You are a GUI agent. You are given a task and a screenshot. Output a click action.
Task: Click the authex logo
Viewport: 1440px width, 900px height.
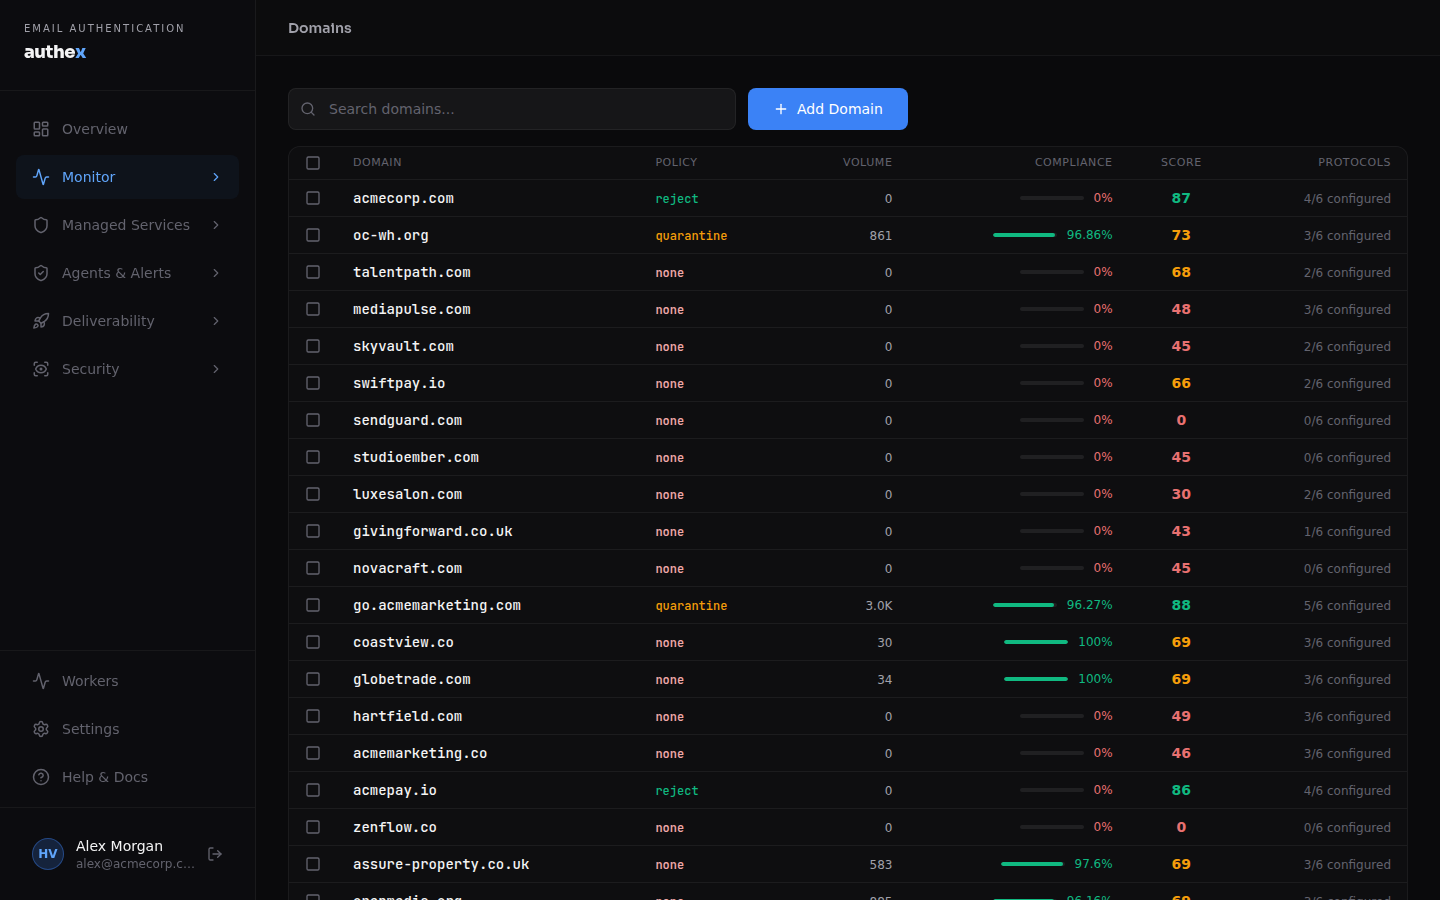coord(55,52)
